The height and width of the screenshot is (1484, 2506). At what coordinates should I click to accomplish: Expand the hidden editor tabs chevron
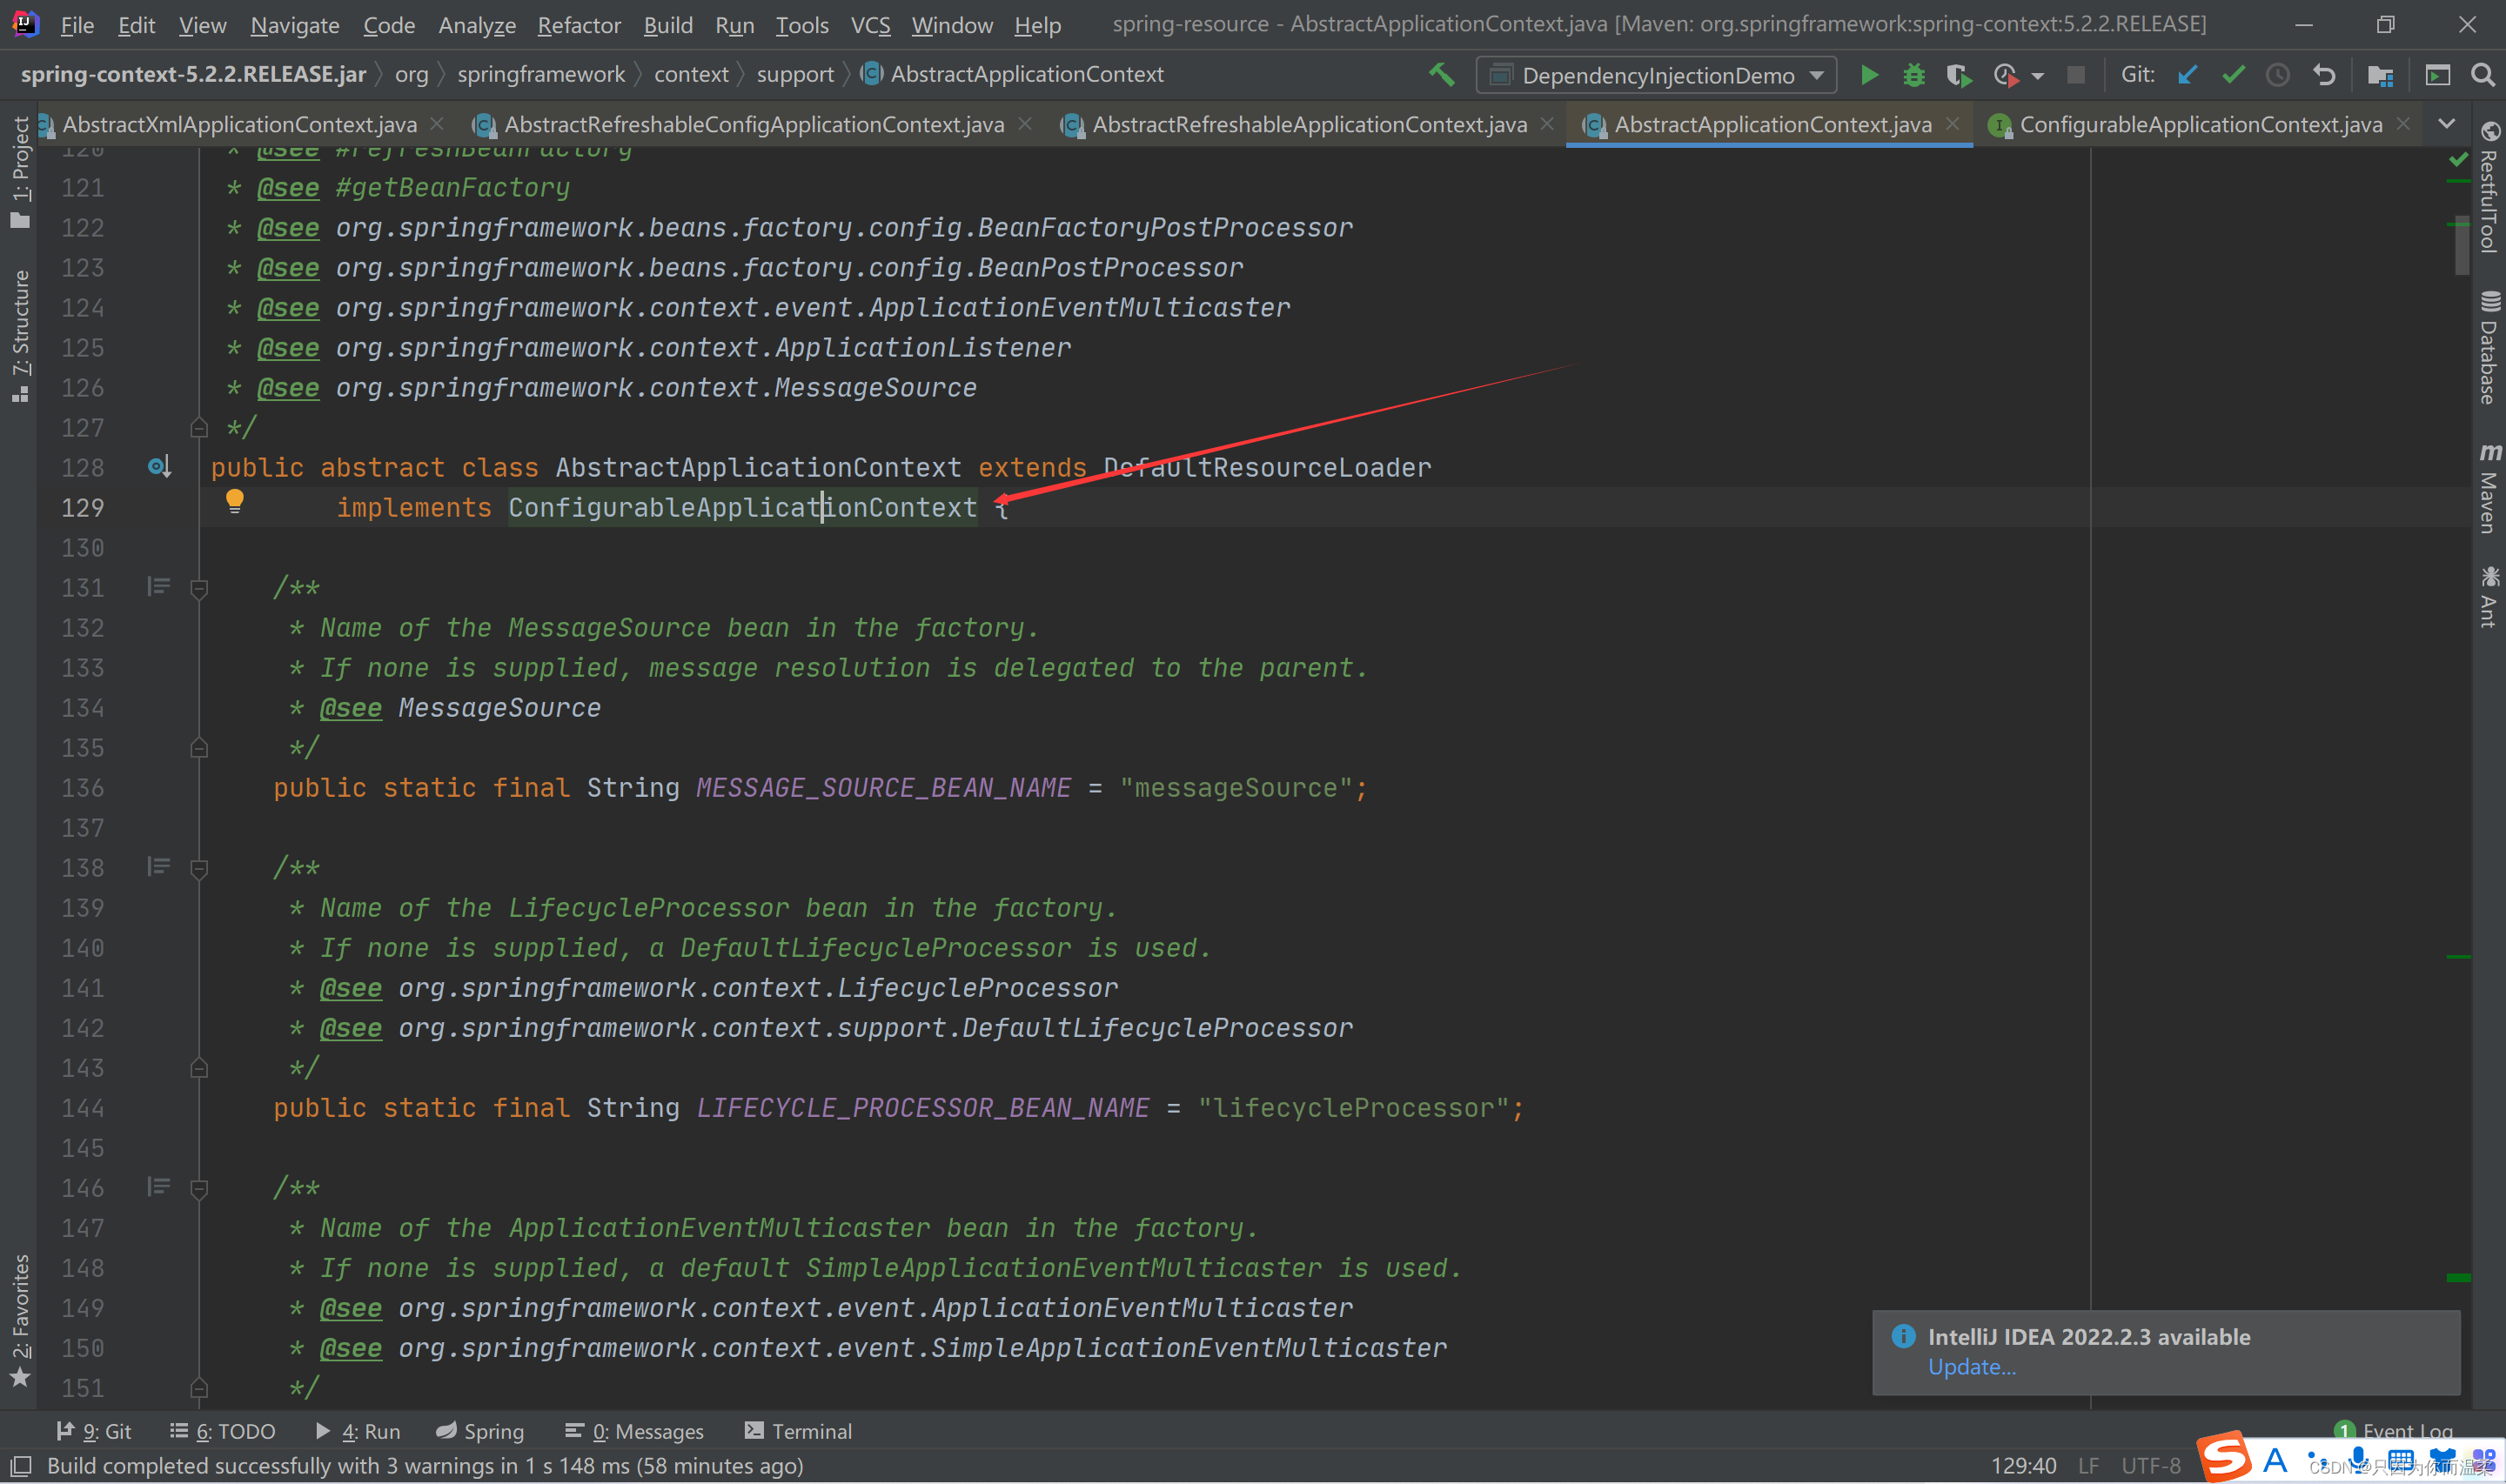pos(2447,124)
